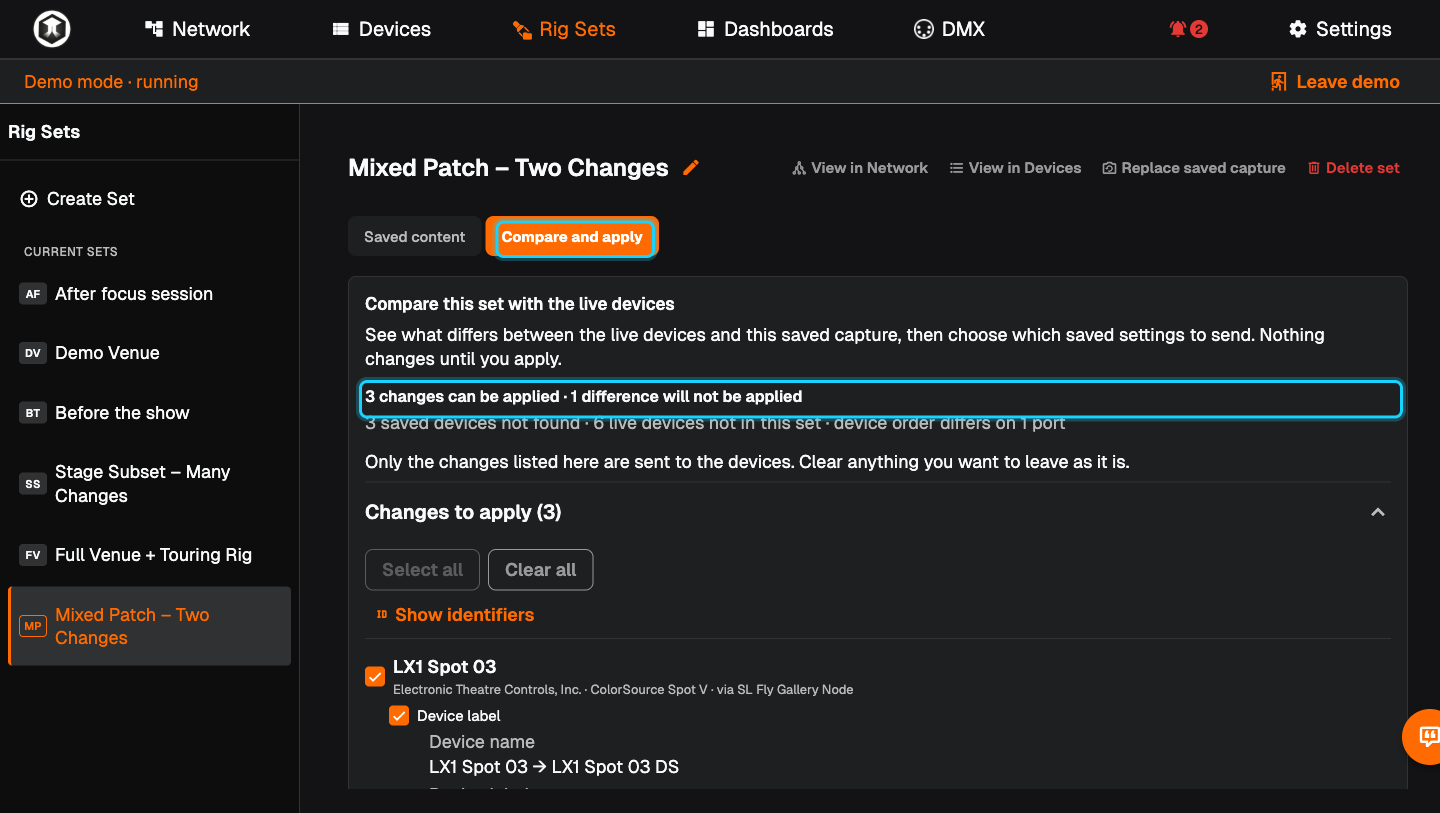Click the gear icon next to Settings

point(1298,29)
